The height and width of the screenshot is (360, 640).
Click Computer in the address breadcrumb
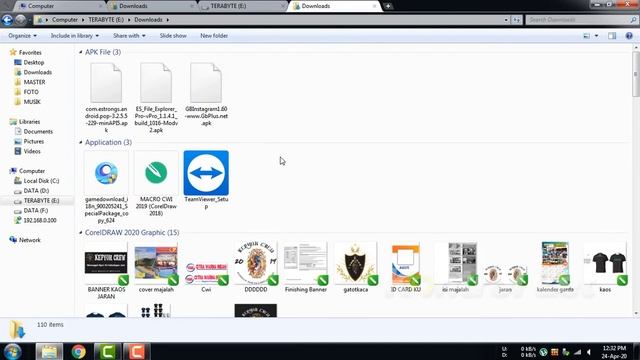(64, 20)
